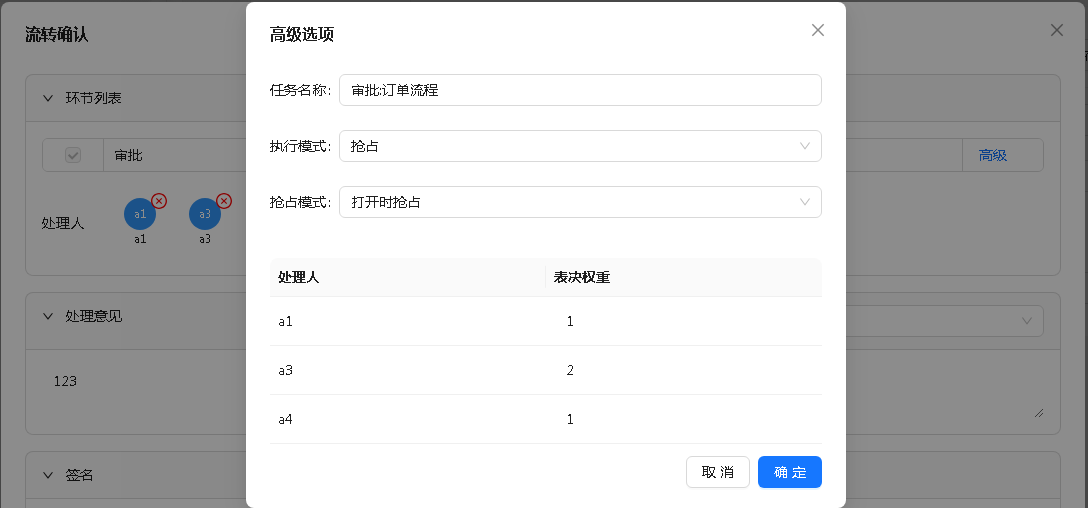The image size is (1088, 508).
Task: Collapse the 处理意见 section
Action: point(48,316)
